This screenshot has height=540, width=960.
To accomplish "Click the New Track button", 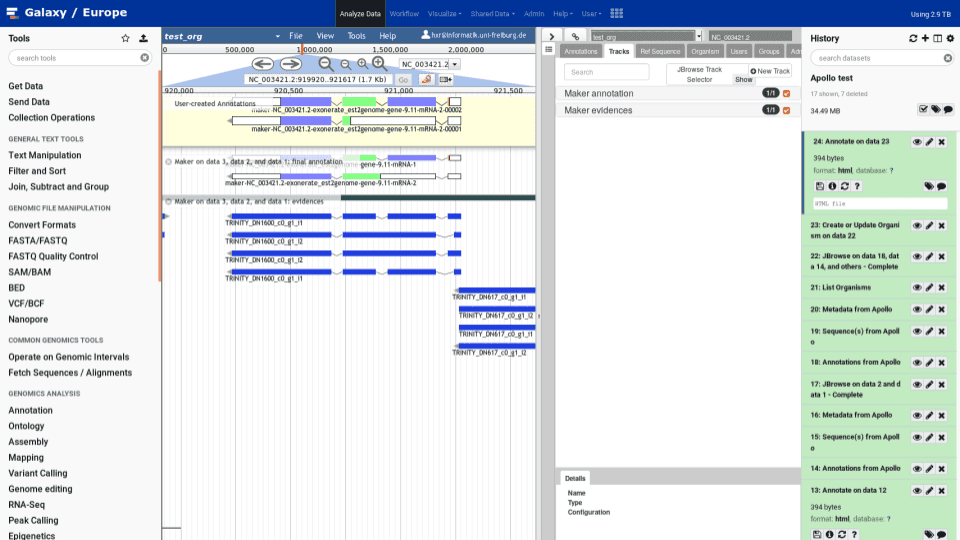I will 770,71.
